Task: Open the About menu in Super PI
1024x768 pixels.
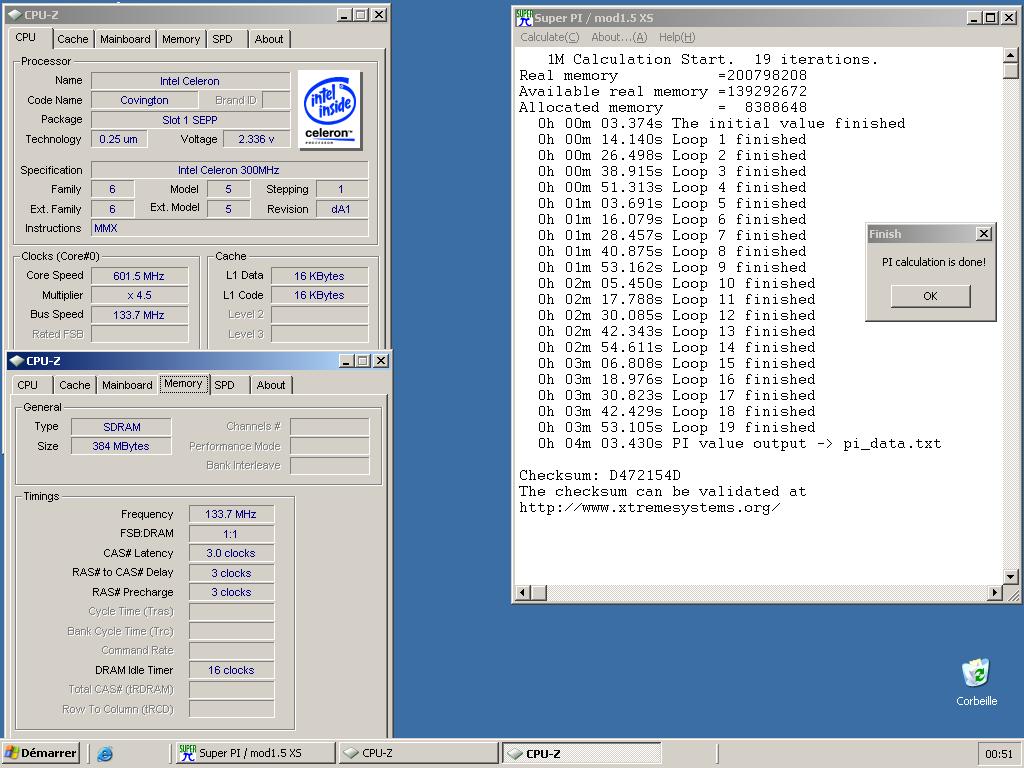Action: coord(619,37)
